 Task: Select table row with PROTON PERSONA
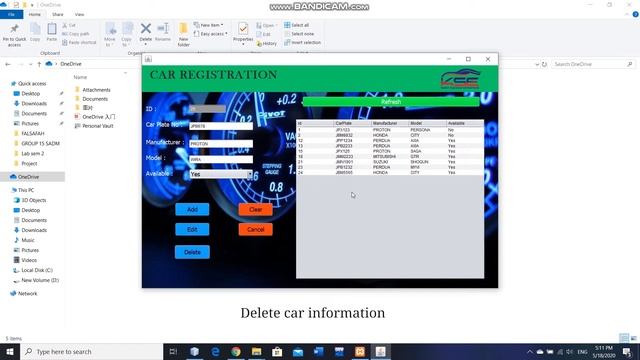tap(390, 130)
